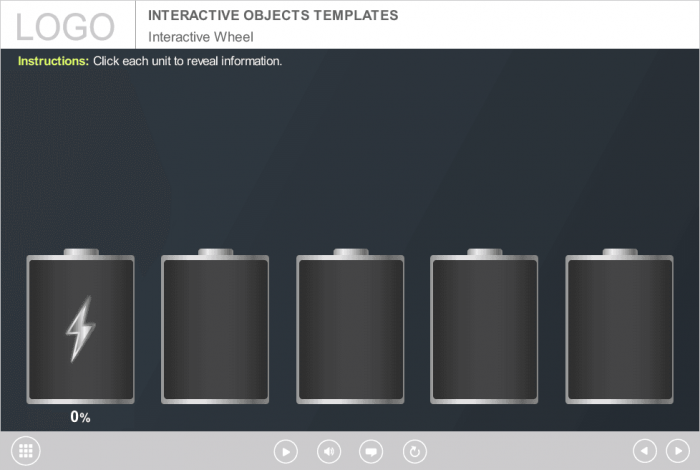Go to previous slide arrow
Image resolution: width=700 pixels, height=470 pixels.
645,451
